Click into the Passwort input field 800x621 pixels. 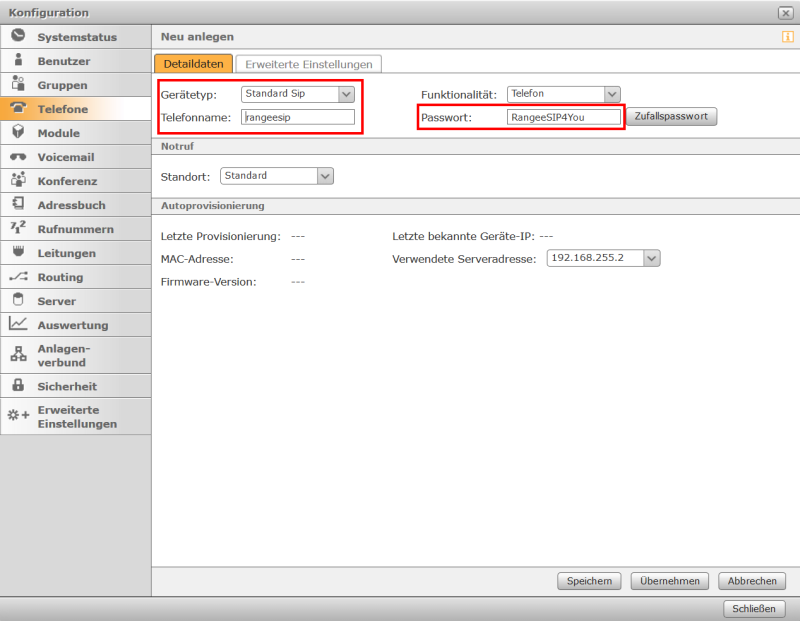click(563, 117)
